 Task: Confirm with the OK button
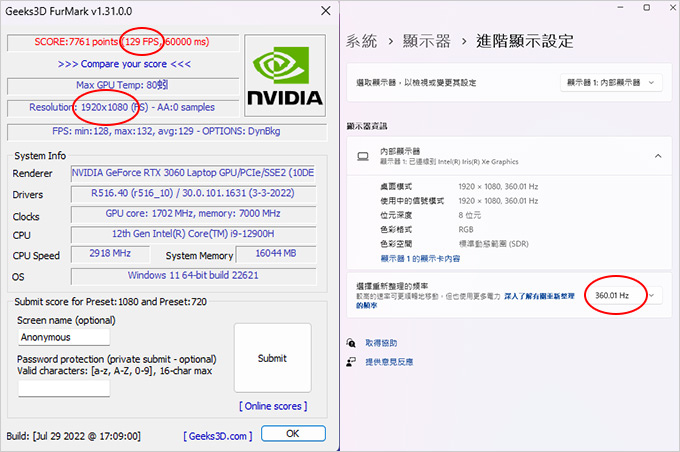[x=293, y=433]
